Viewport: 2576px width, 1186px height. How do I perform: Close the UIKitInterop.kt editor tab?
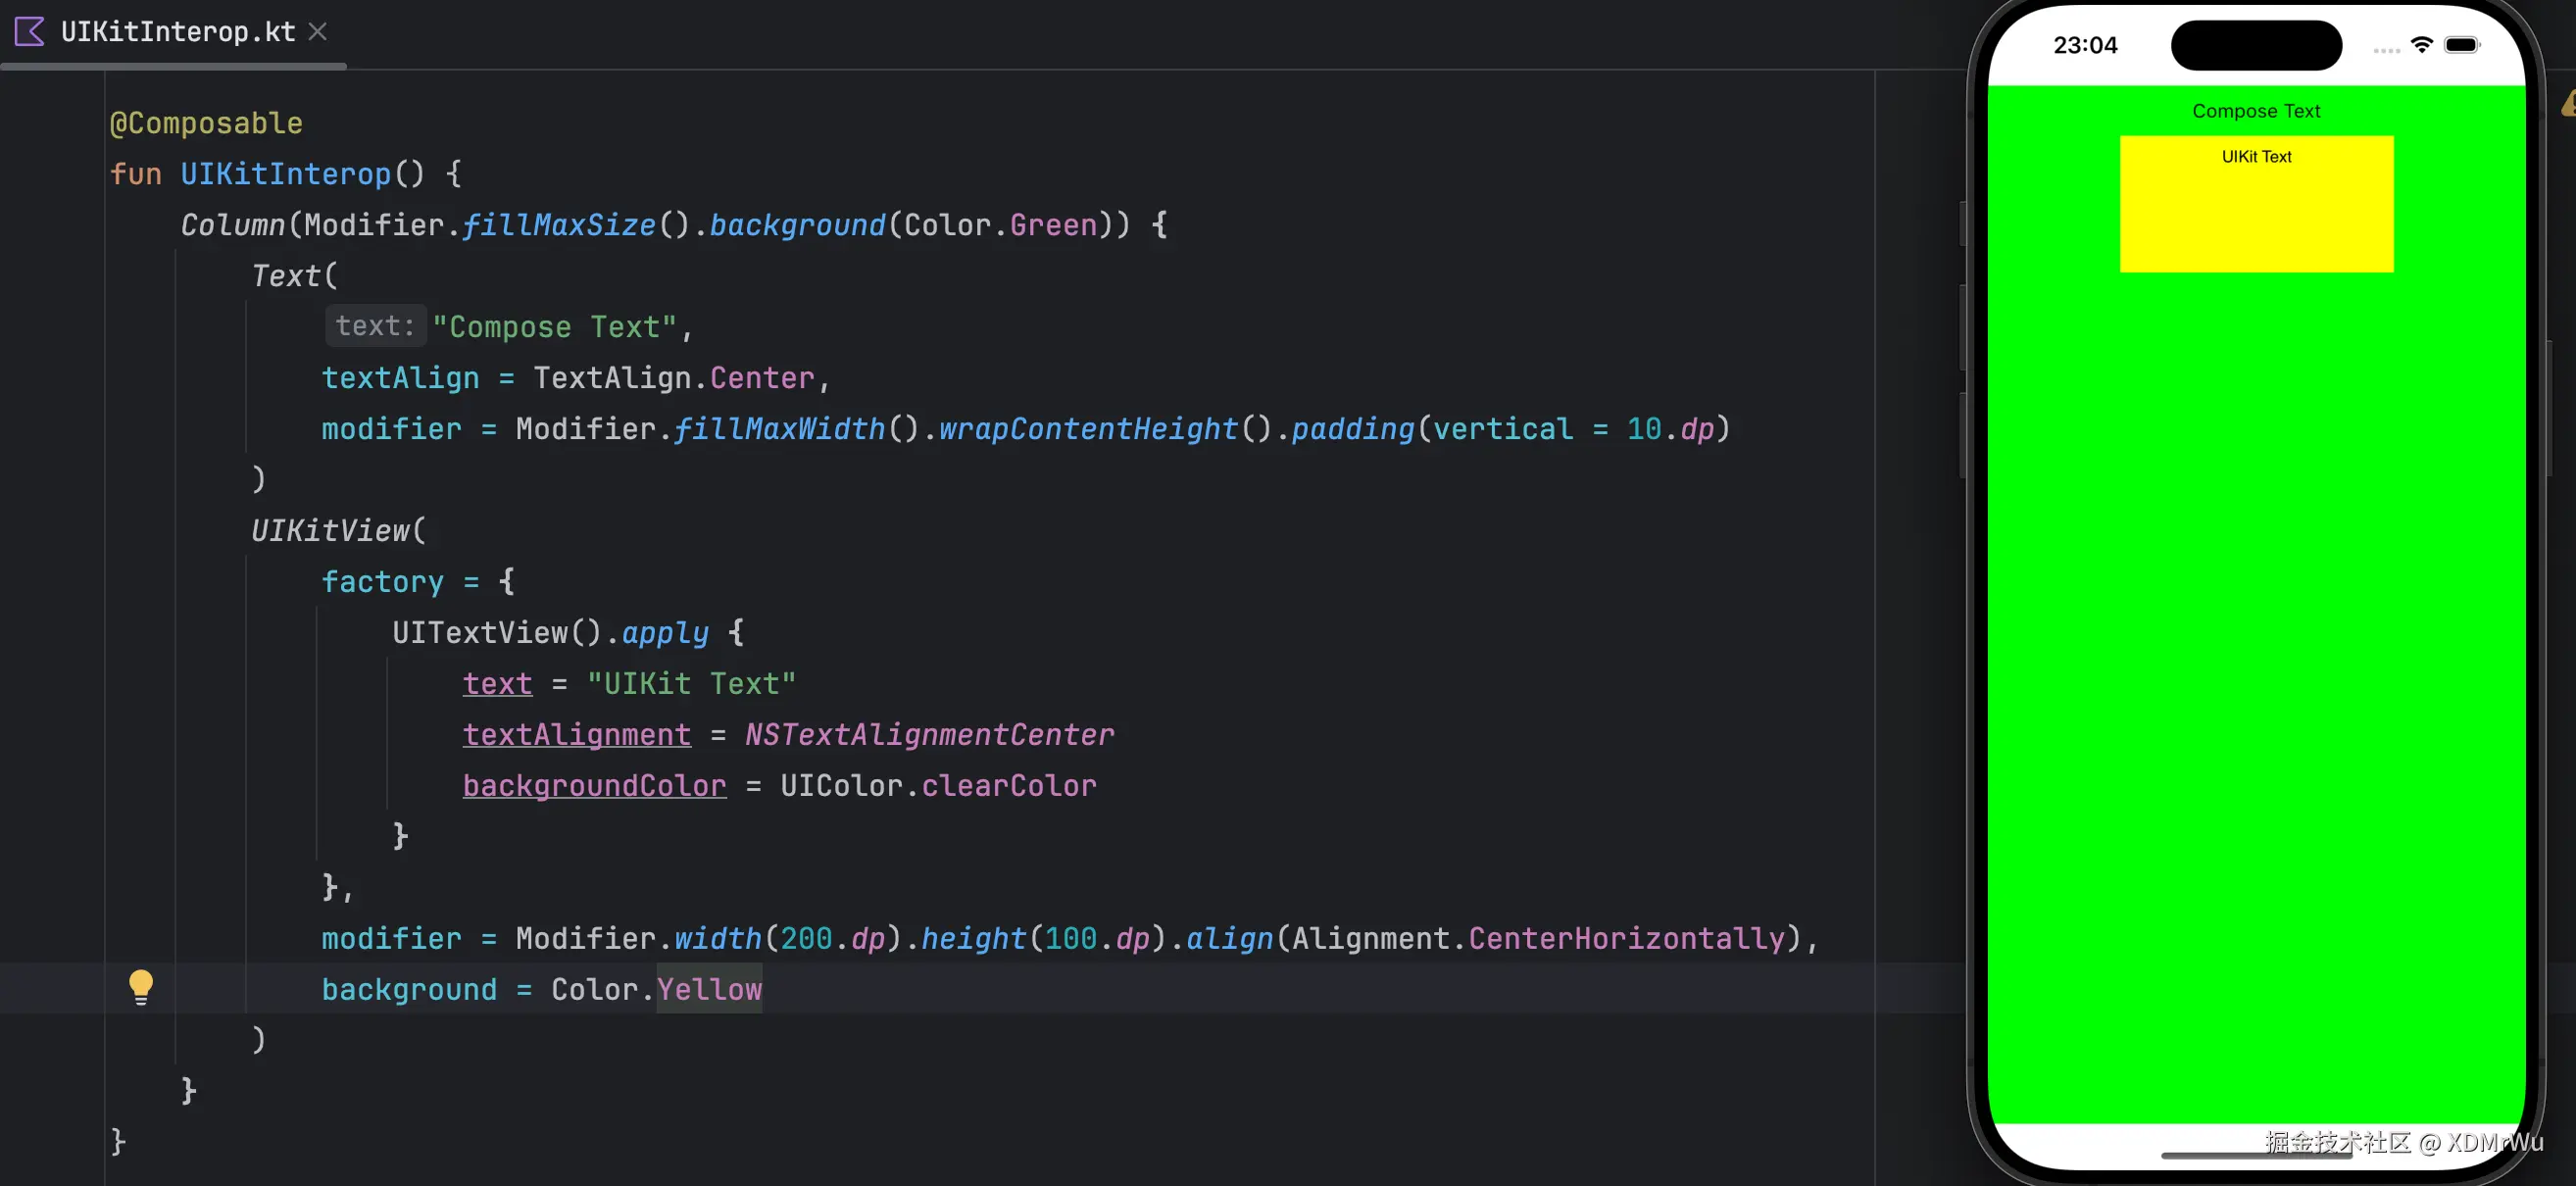click(318, 32)
